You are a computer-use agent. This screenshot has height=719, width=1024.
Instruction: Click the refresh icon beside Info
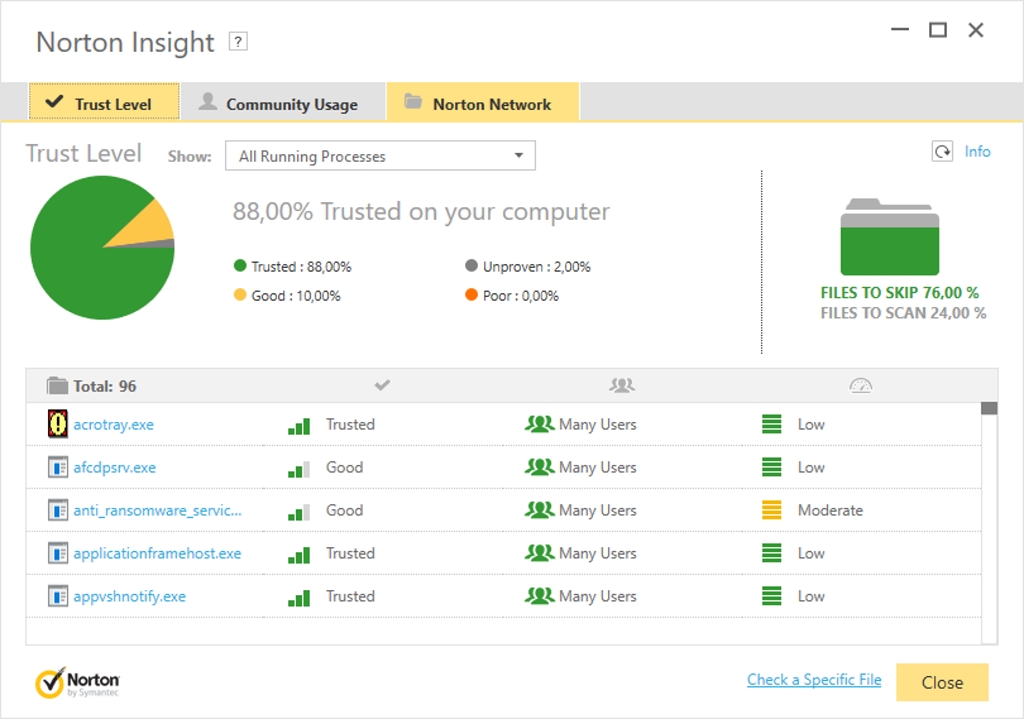(x=942, y=152)
